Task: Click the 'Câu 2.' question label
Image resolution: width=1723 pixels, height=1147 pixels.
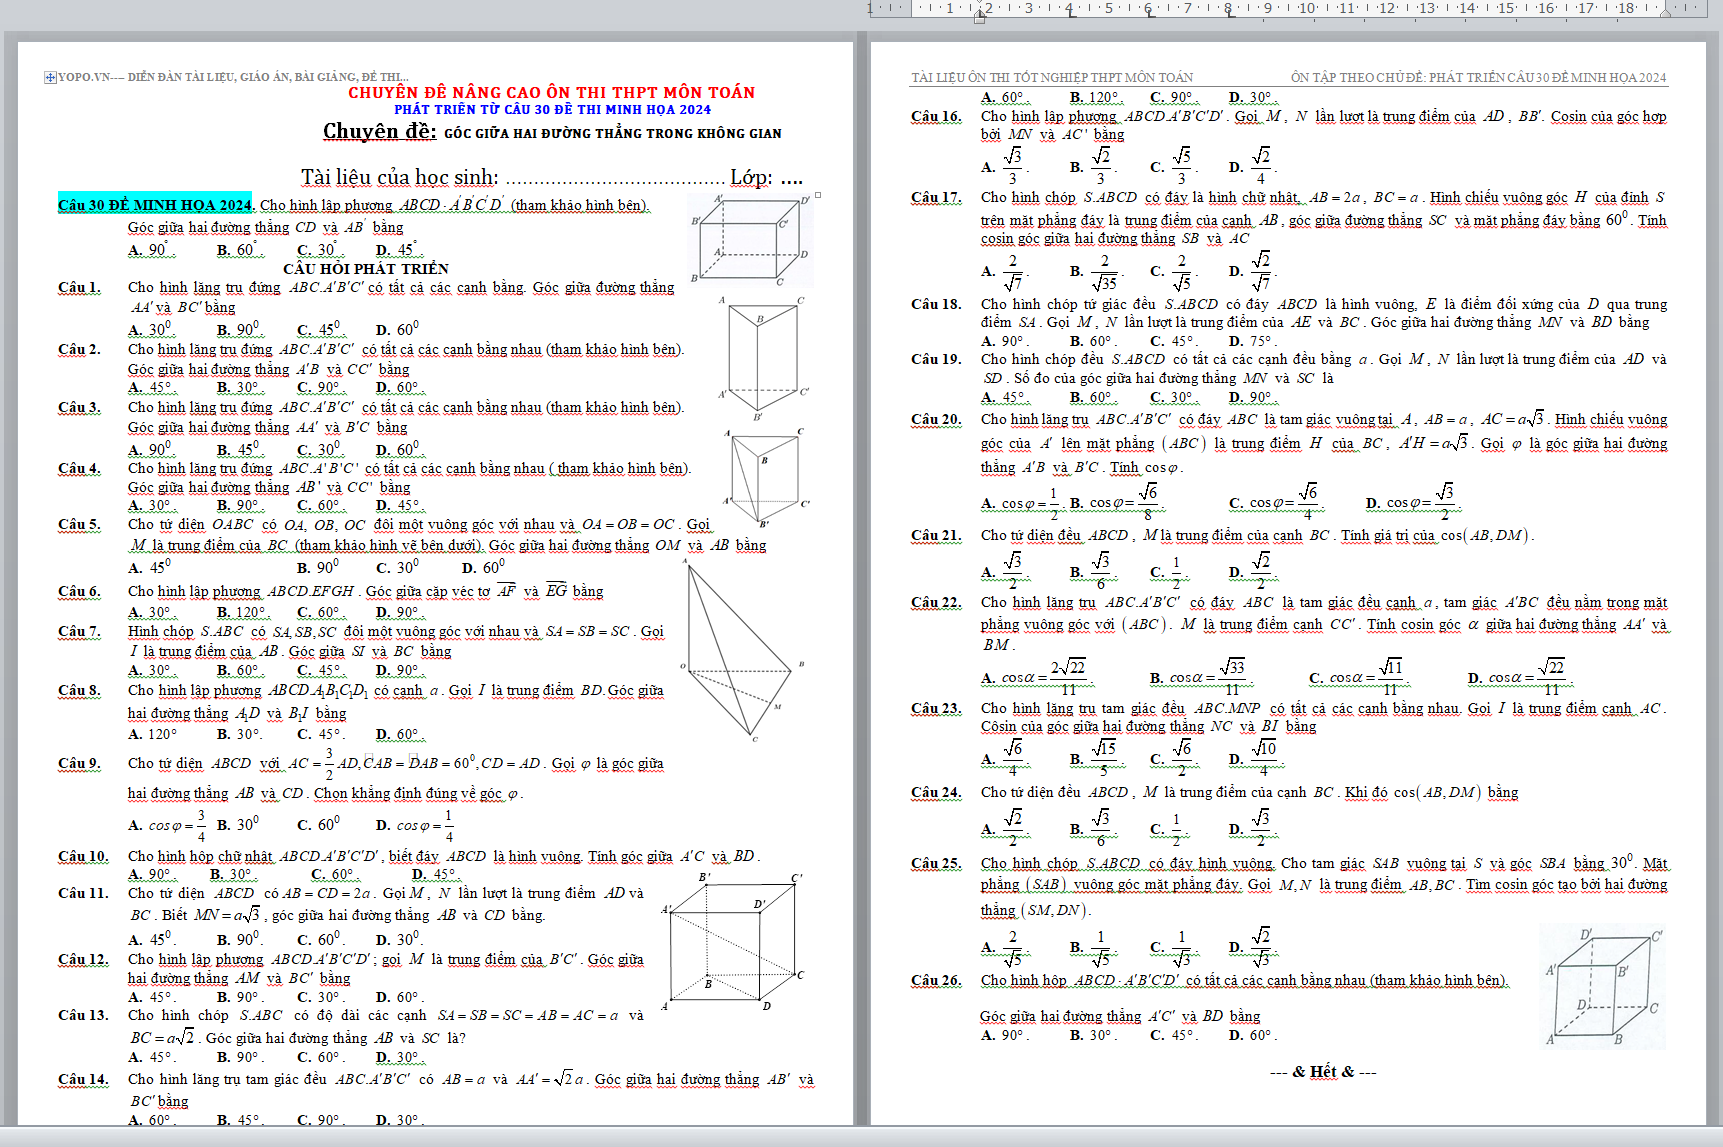Action: (x=79, y=350)
